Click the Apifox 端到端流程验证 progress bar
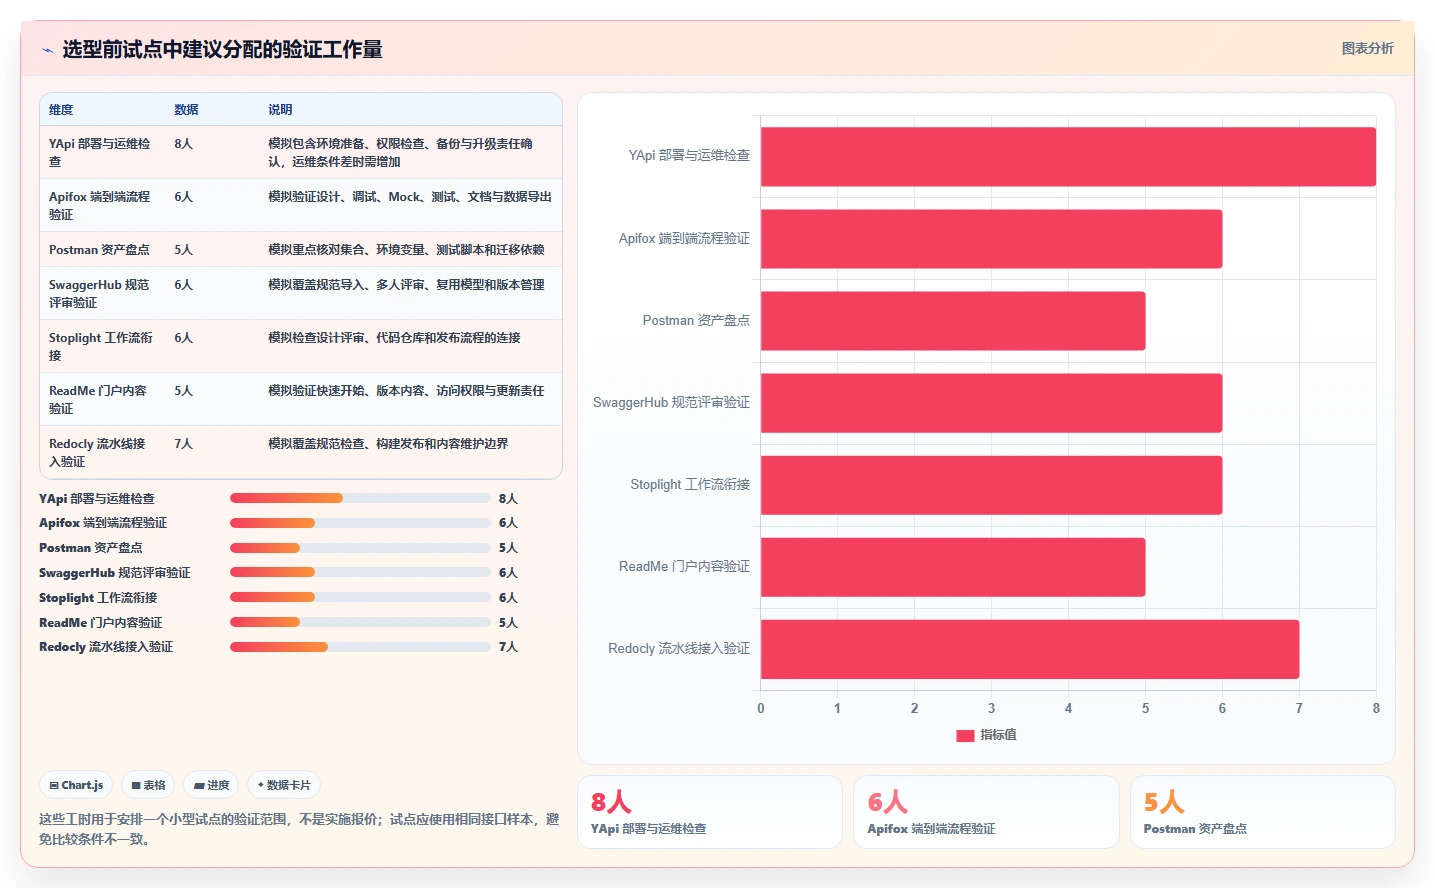 (x=360, y=523)
